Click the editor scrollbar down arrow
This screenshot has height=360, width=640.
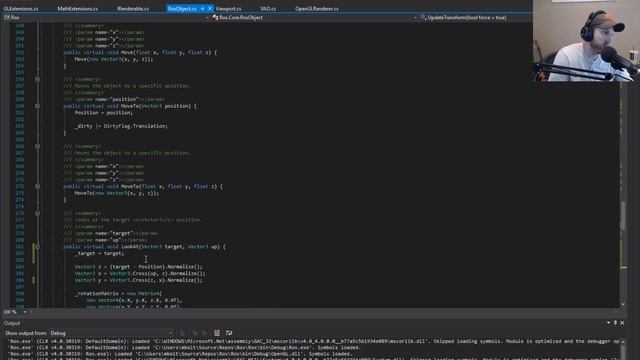(x=623, y=304)
